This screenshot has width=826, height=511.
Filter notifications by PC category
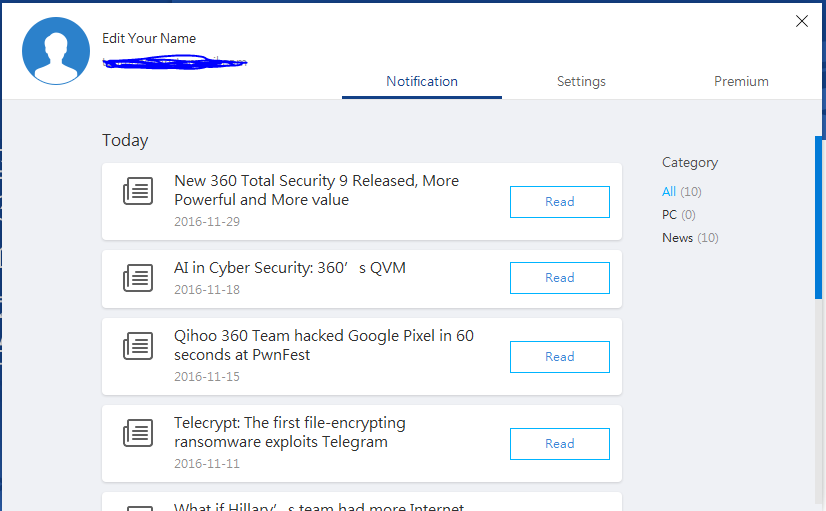pyautogui.click(x=678, y=214)
